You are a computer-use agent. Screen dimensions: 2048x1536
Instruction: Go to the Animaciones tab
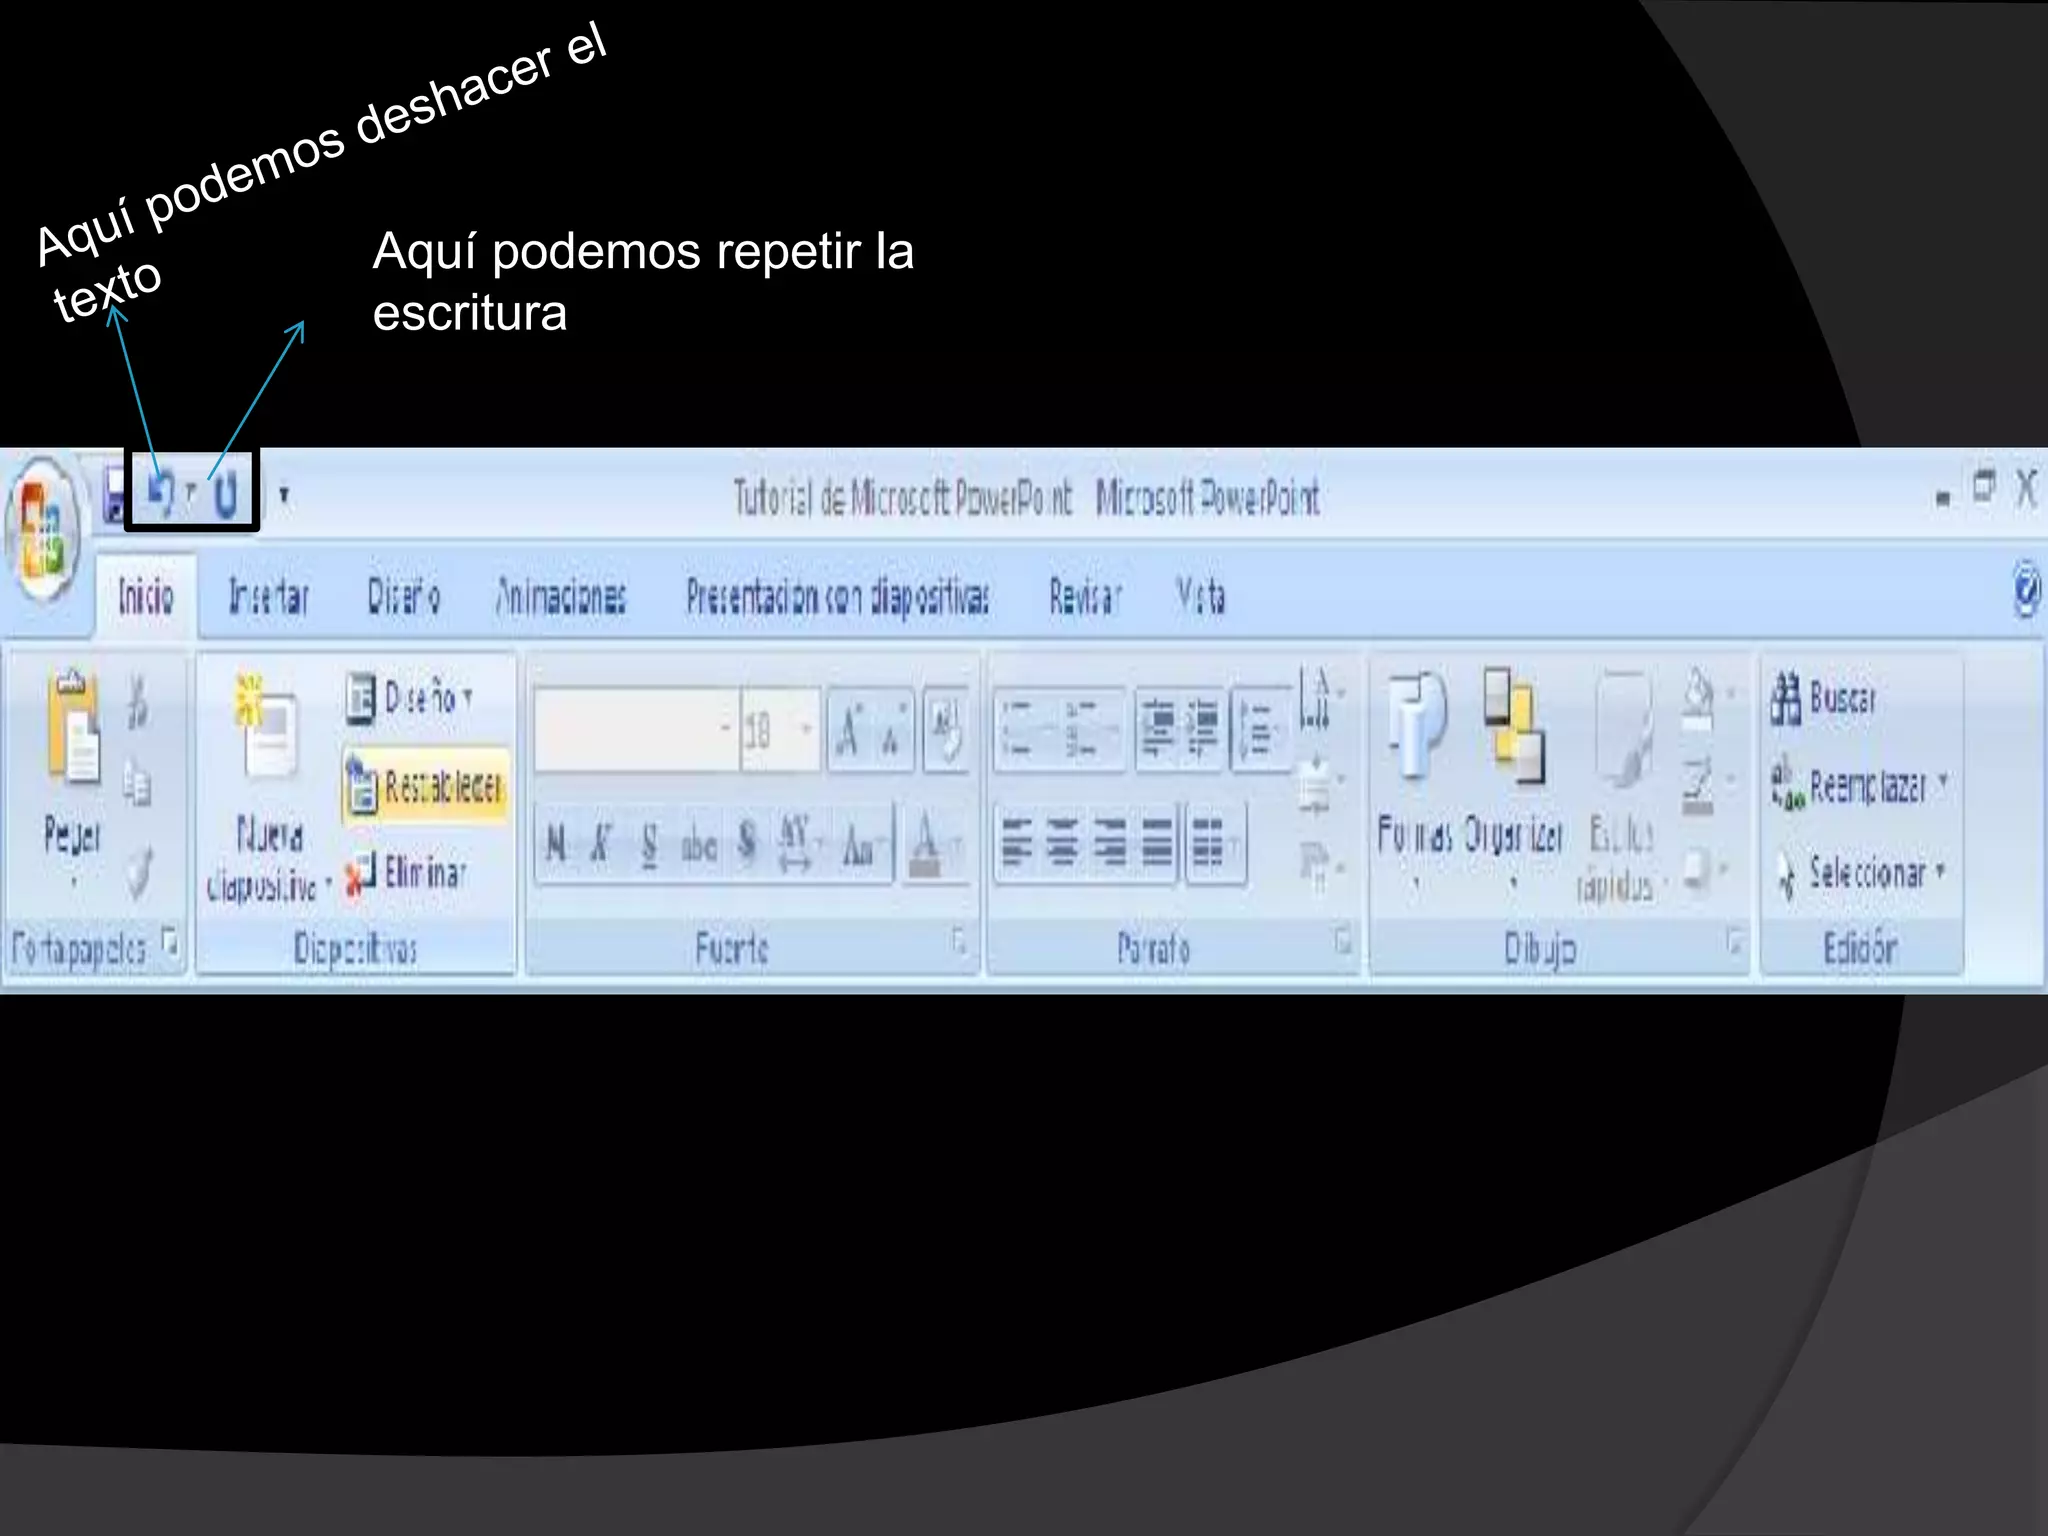(560, 597)
